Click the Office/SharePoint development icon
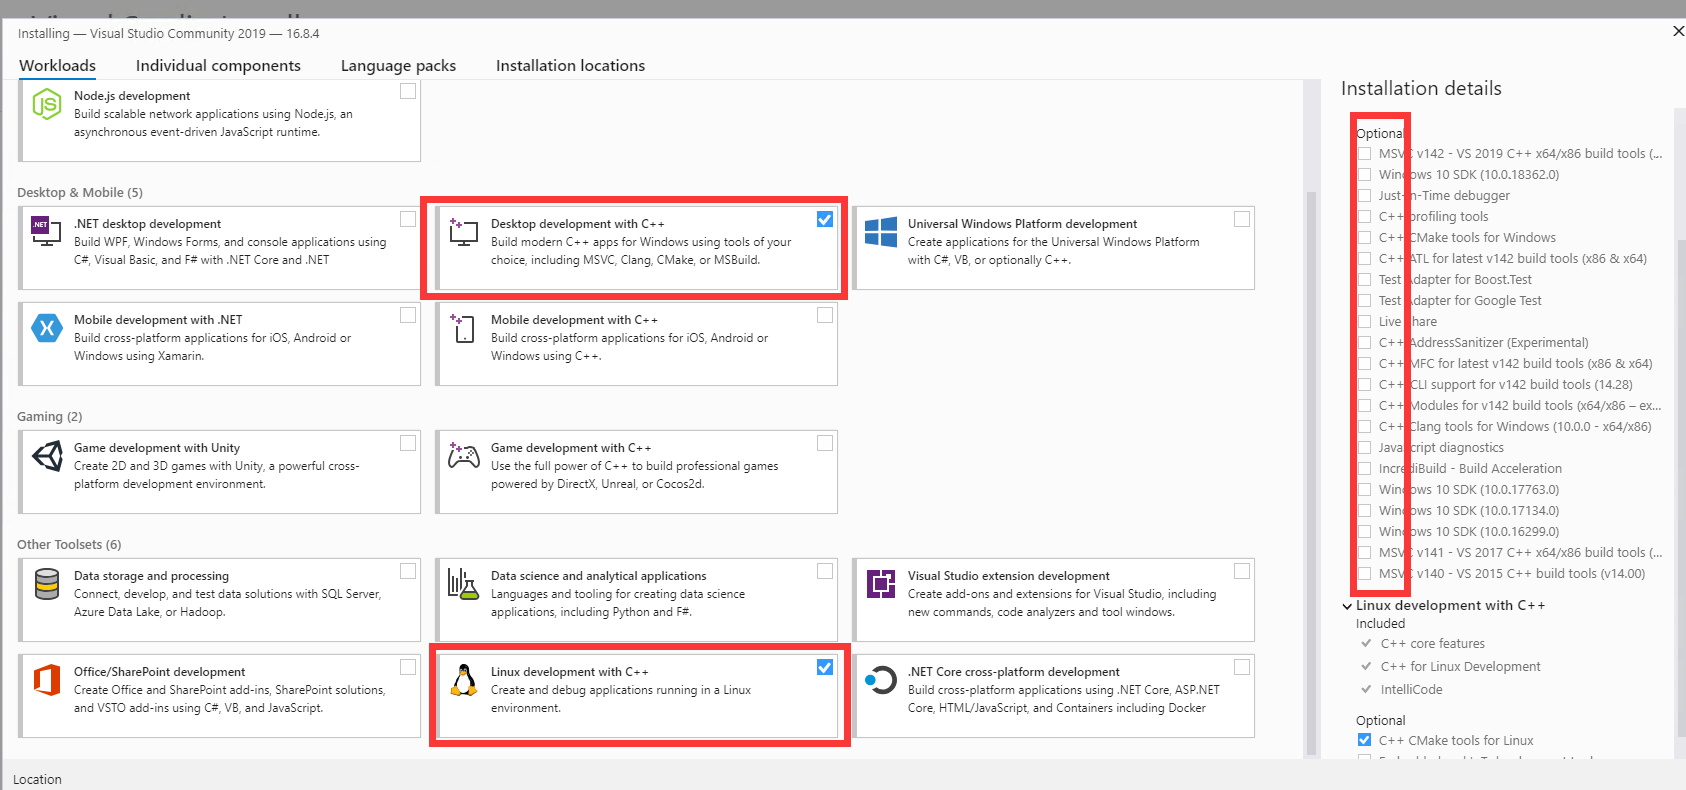 coord(46,680)
